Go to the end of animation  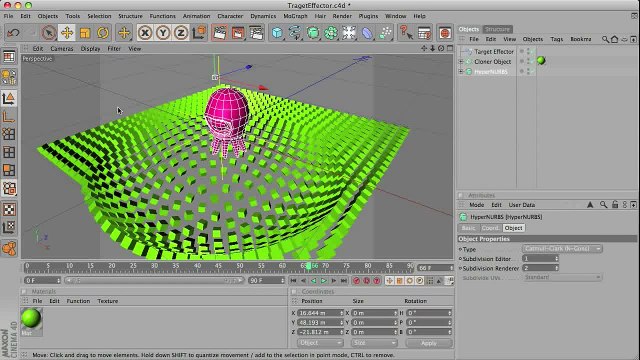click(x=344, y=281)
